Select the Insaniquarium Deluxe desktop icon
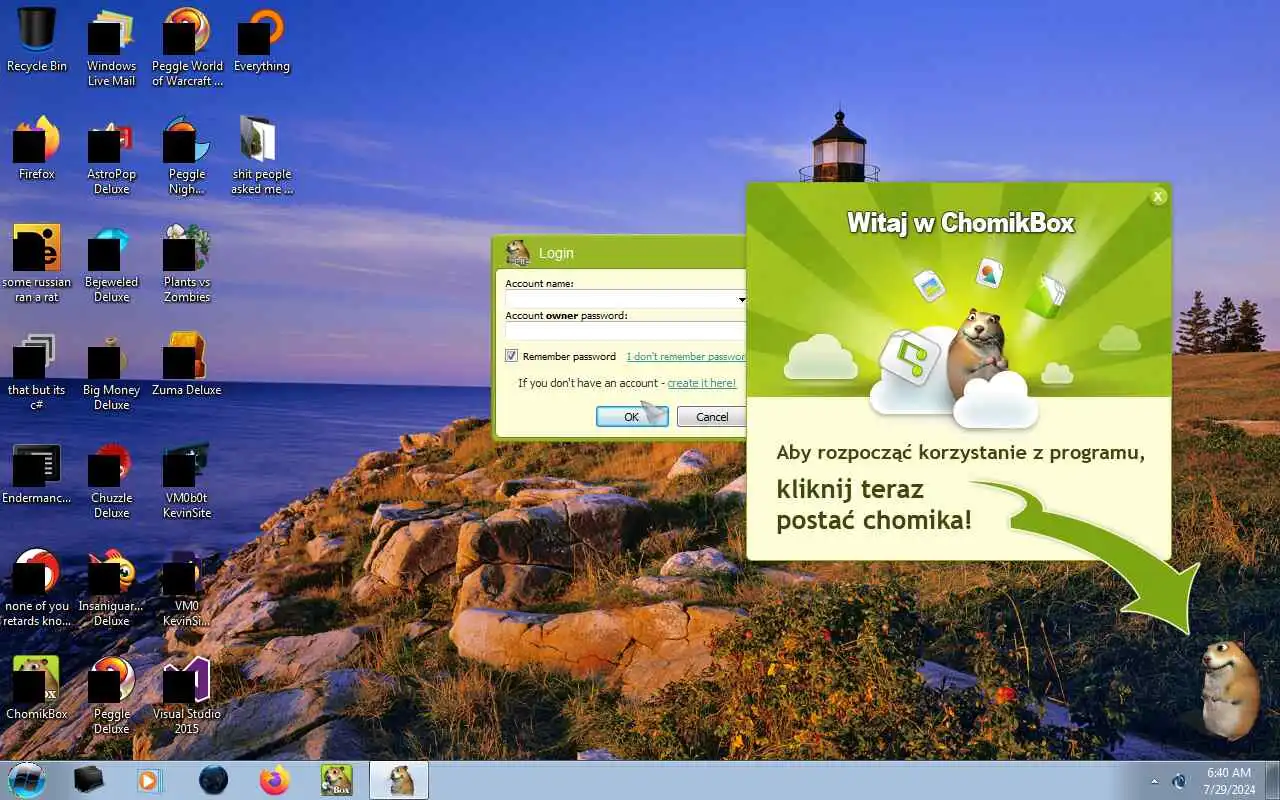 point(111,586)
